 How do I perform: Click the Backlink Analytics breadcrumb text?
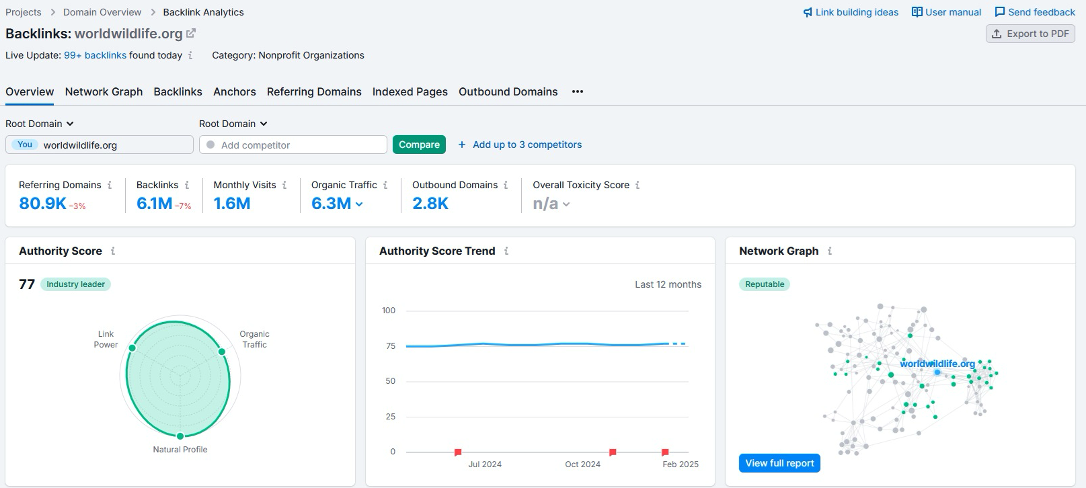[204, 12]
